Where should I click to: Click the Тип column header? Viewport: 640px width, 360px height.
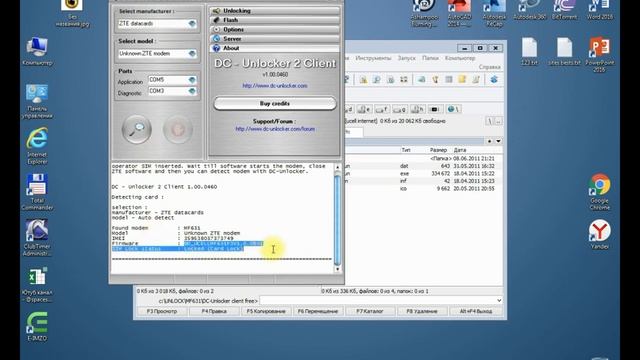[406, 150]
